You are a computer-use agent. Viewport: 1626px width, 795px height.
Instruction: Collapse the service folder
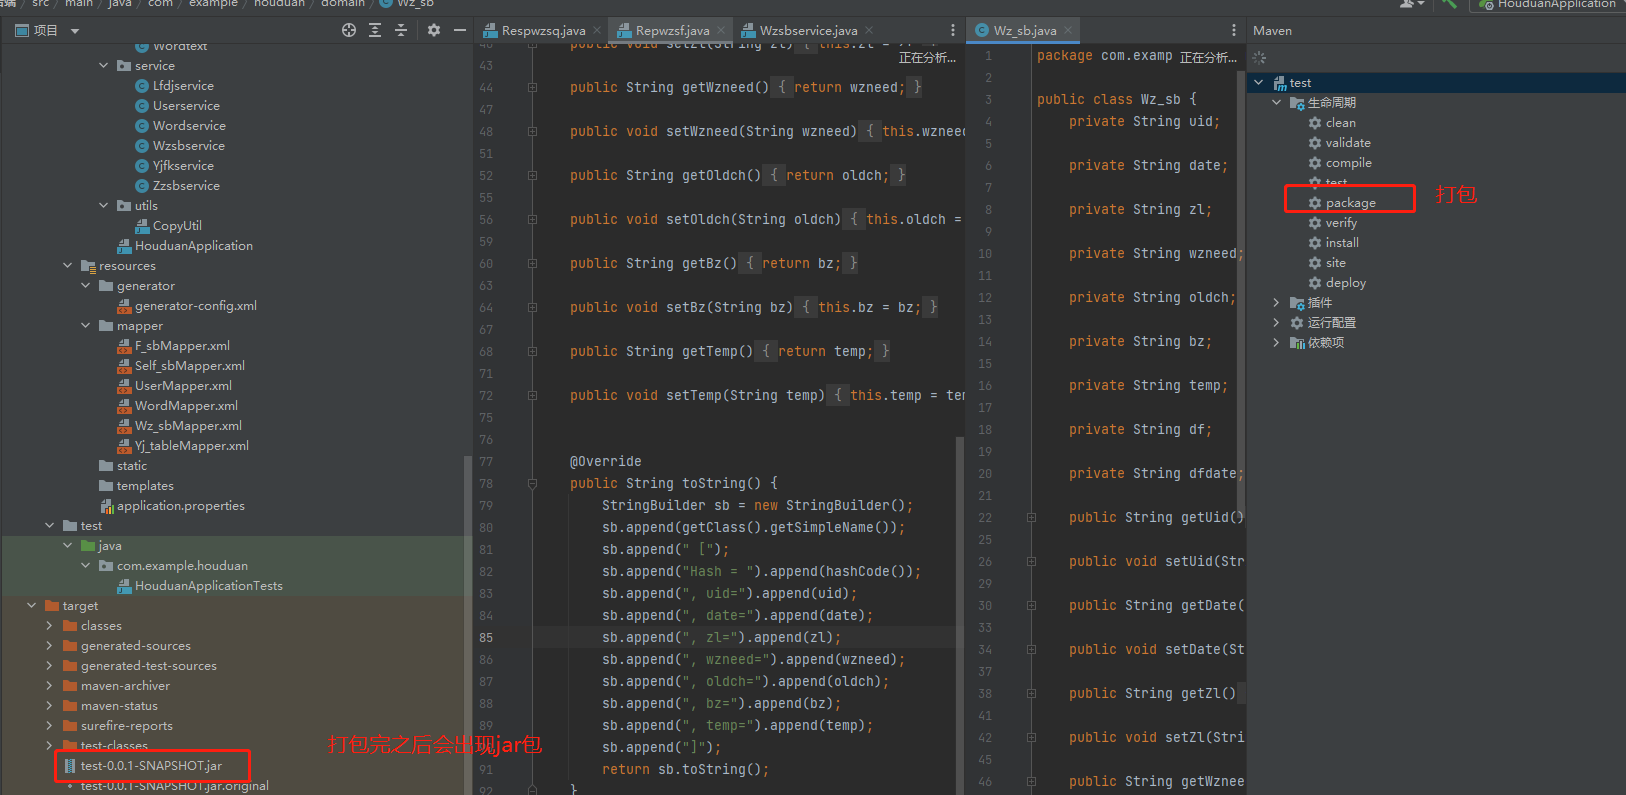coord(104,66)
